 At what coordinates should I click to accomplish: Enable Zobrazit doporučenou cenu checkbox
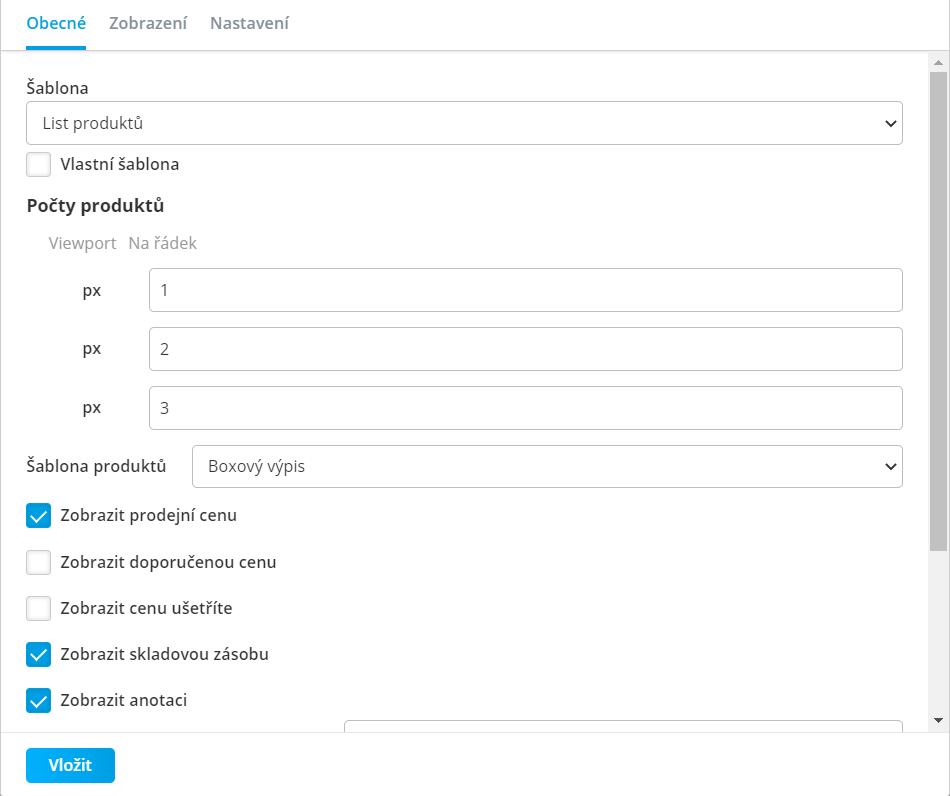click(x=38, y=562)
